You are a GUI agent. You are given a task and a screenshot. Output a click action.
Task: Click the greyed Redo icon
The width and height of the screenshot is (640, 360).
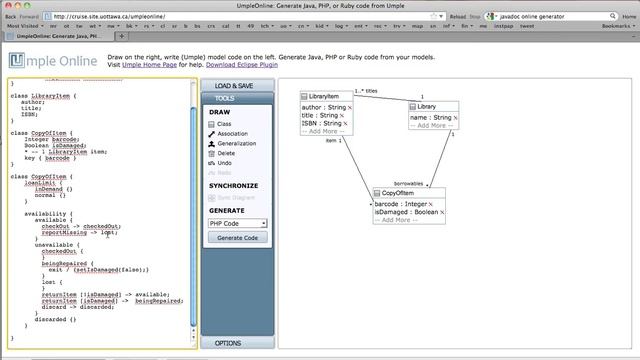pyautogui.click(x=211, y=173)
